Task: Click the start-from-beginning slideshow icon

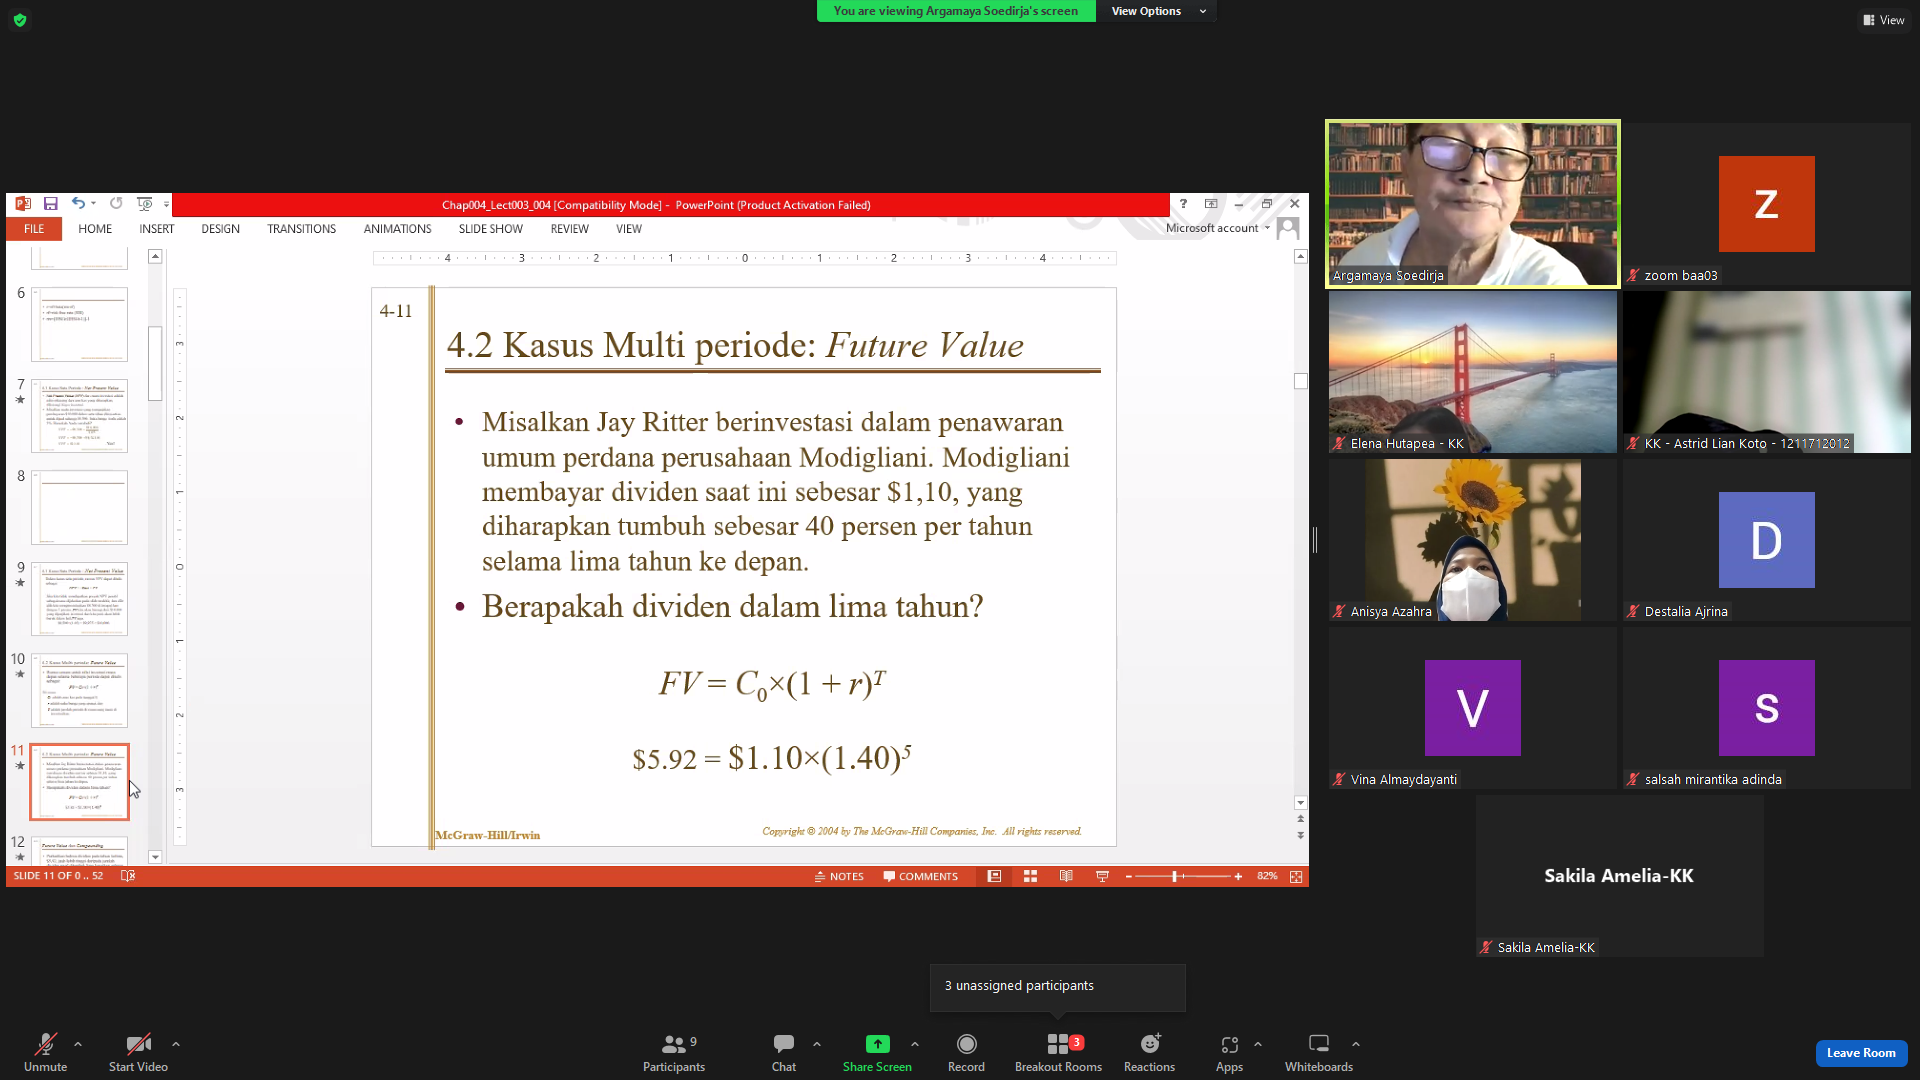Action: coord(145,204)
